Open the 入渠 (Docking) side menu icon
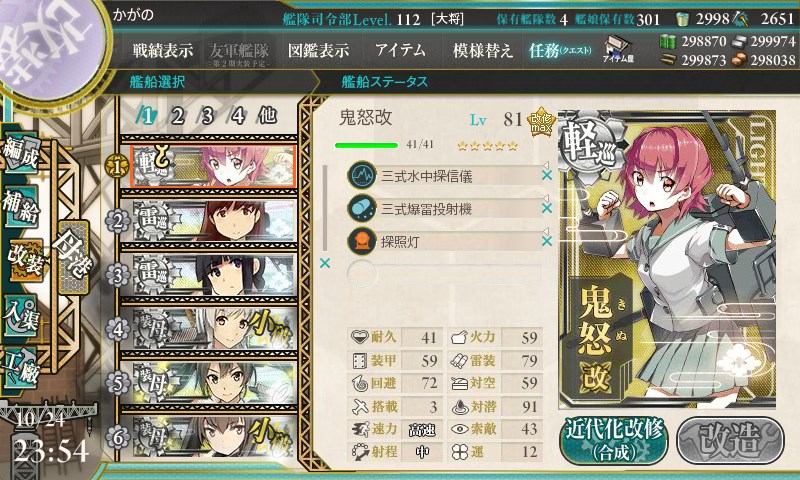800x480 pixels. tap(21, 315)
